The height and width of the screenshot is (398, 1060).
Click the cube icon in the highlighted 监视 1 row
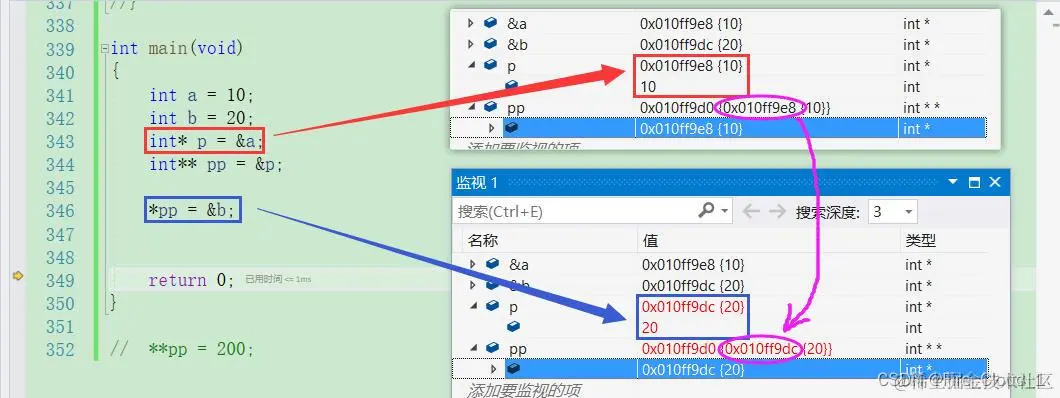(x=513, y=369)
